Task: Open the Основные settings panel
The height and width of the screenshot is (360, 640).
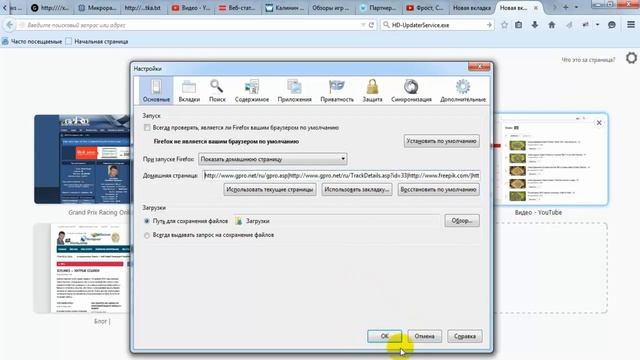Action: pos(156,91)
